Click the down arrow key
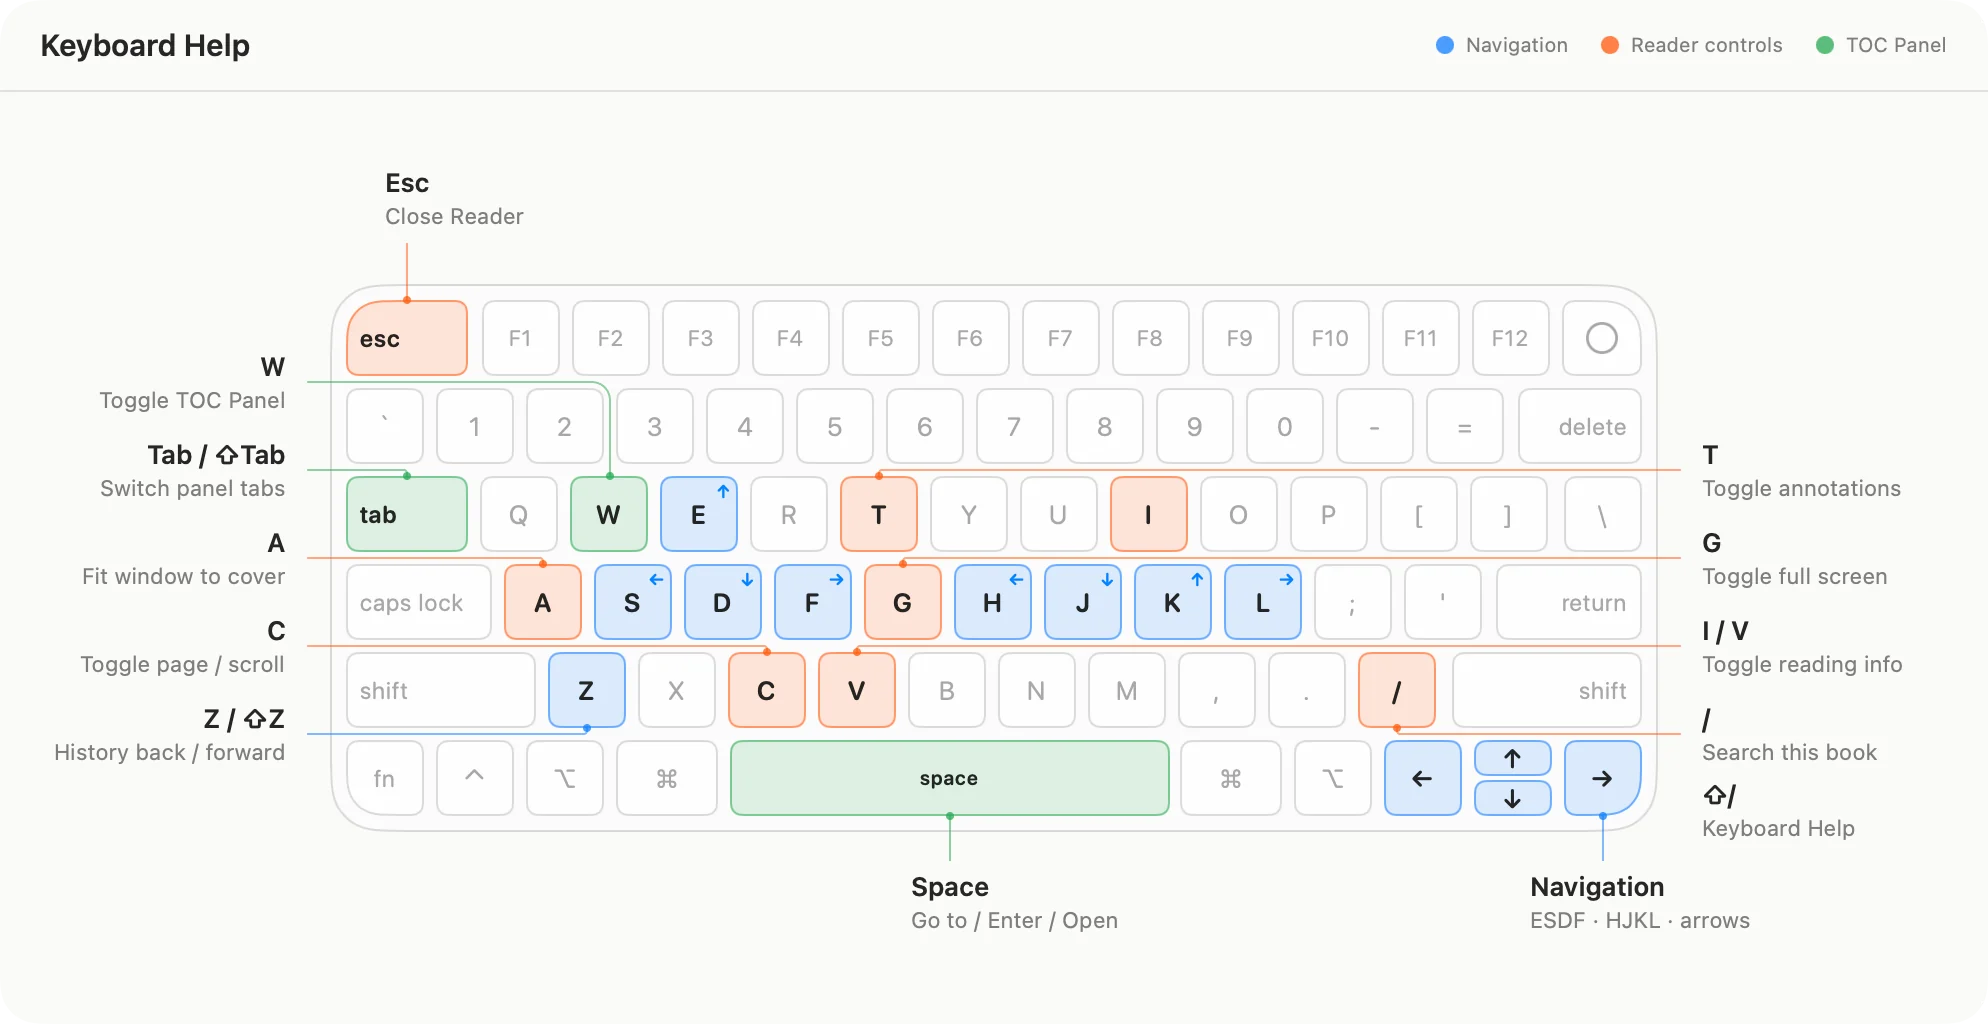Image resolution: width=1988 pixels, height=1024 pixels. (x=1513, y=798)
